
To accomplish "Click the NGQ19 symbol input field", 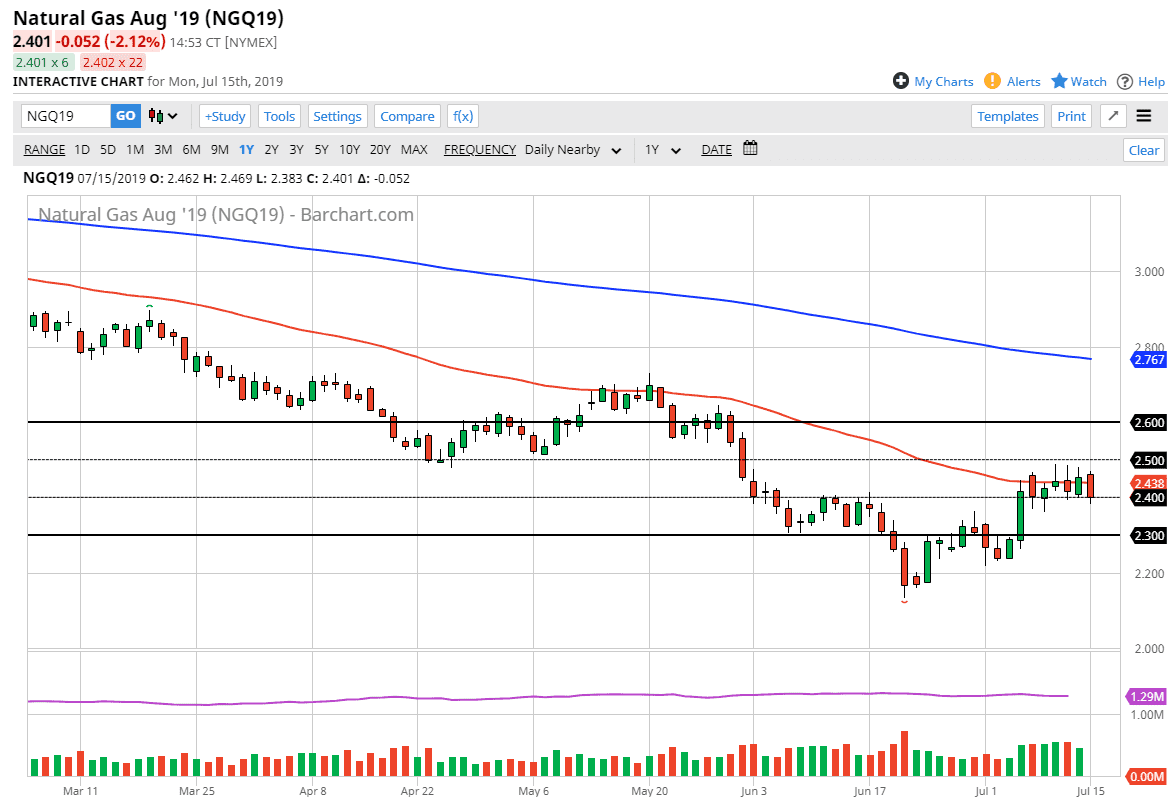I will (x=65, y=116).
